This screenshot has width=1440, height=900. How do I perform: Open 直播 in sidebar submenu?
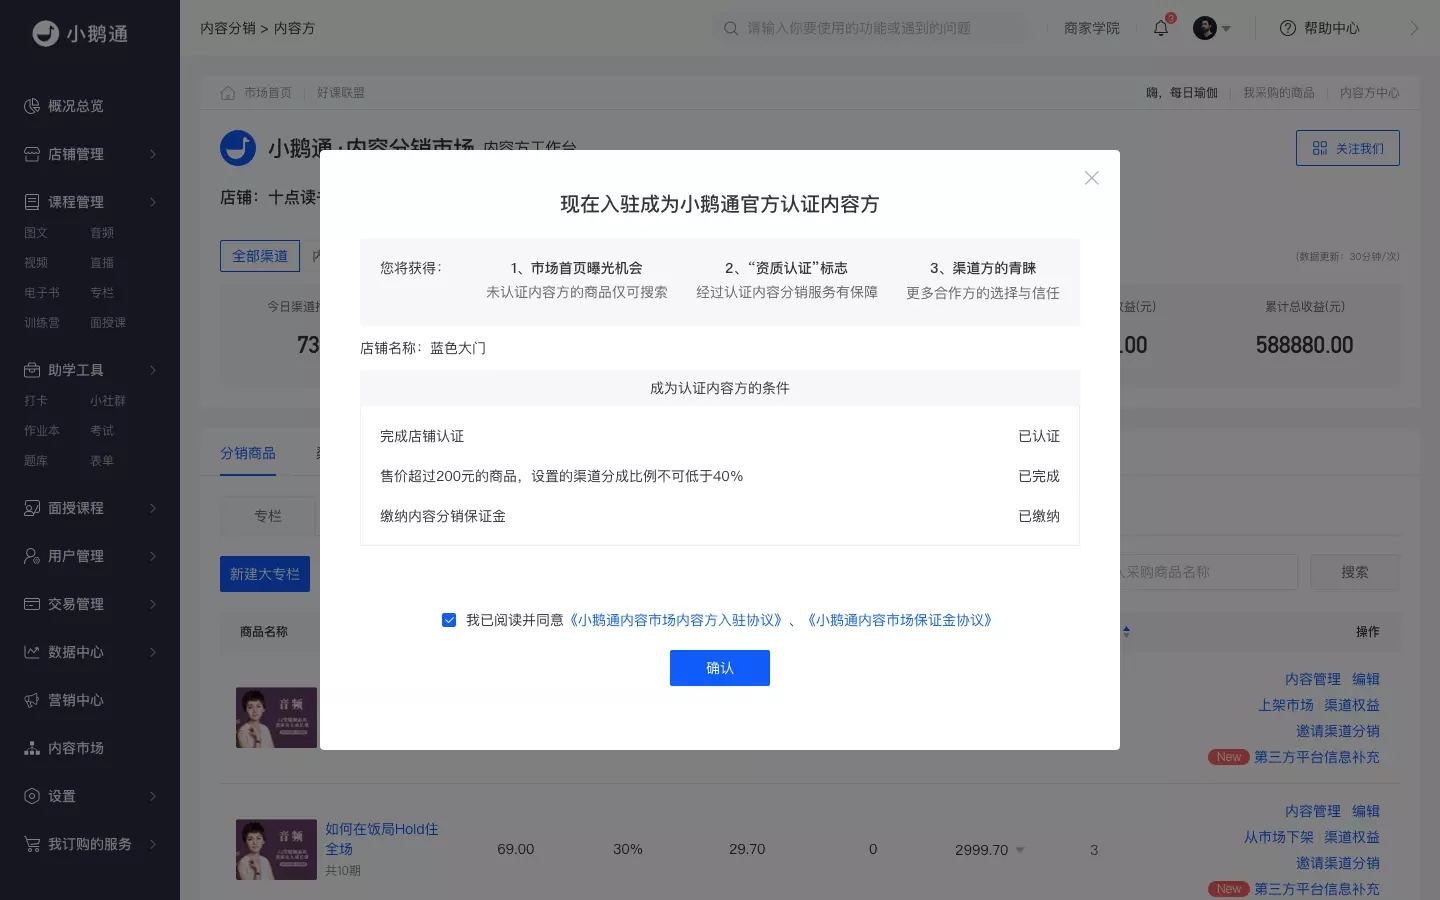[x=102, y=263]
